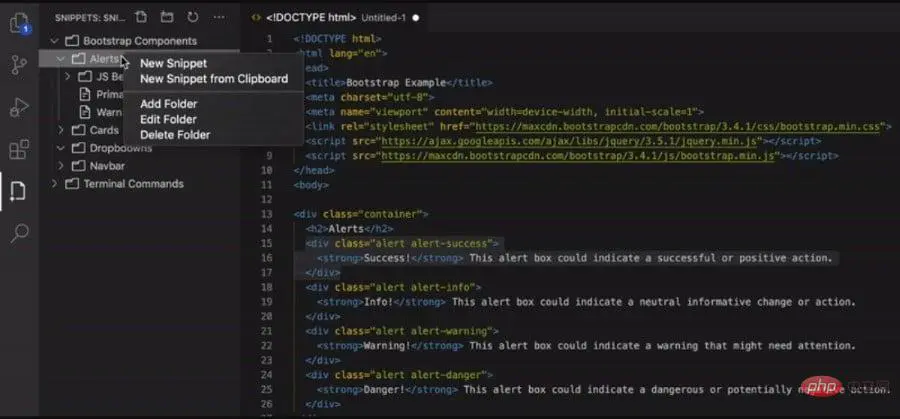The height and width of the screenshot is (419, 900).
Task: Choose New Snippet from context menu
Action: (173, 64)
